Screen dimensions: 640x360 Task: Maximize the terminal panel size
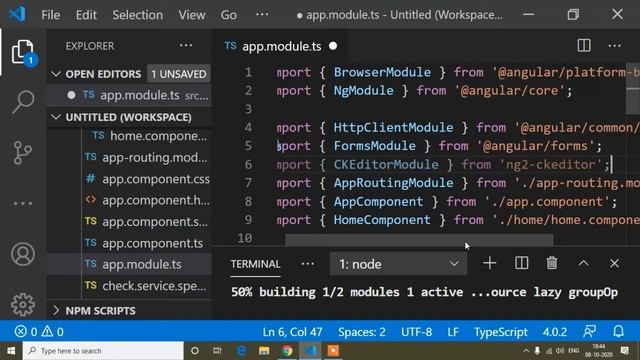click(583, 264)
